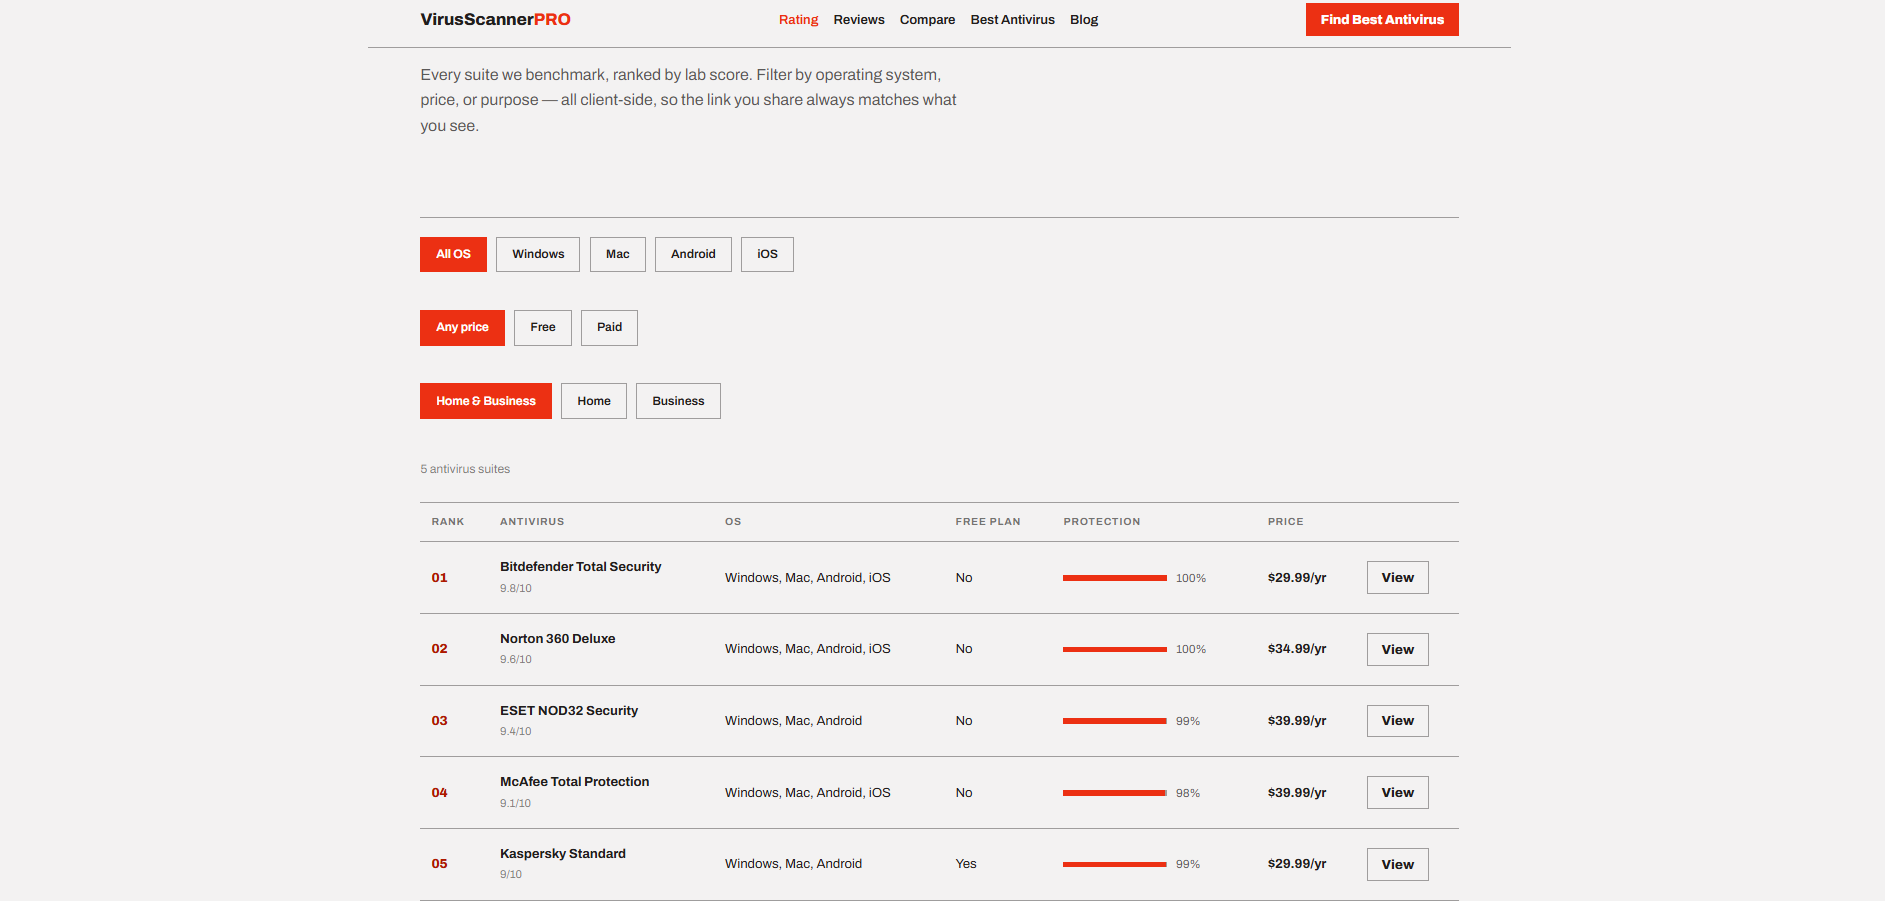The width and height of the screenshot is (1885, 901).
Task: View Bitdefender Total Security details
Action: click(x=1397, y=577)
